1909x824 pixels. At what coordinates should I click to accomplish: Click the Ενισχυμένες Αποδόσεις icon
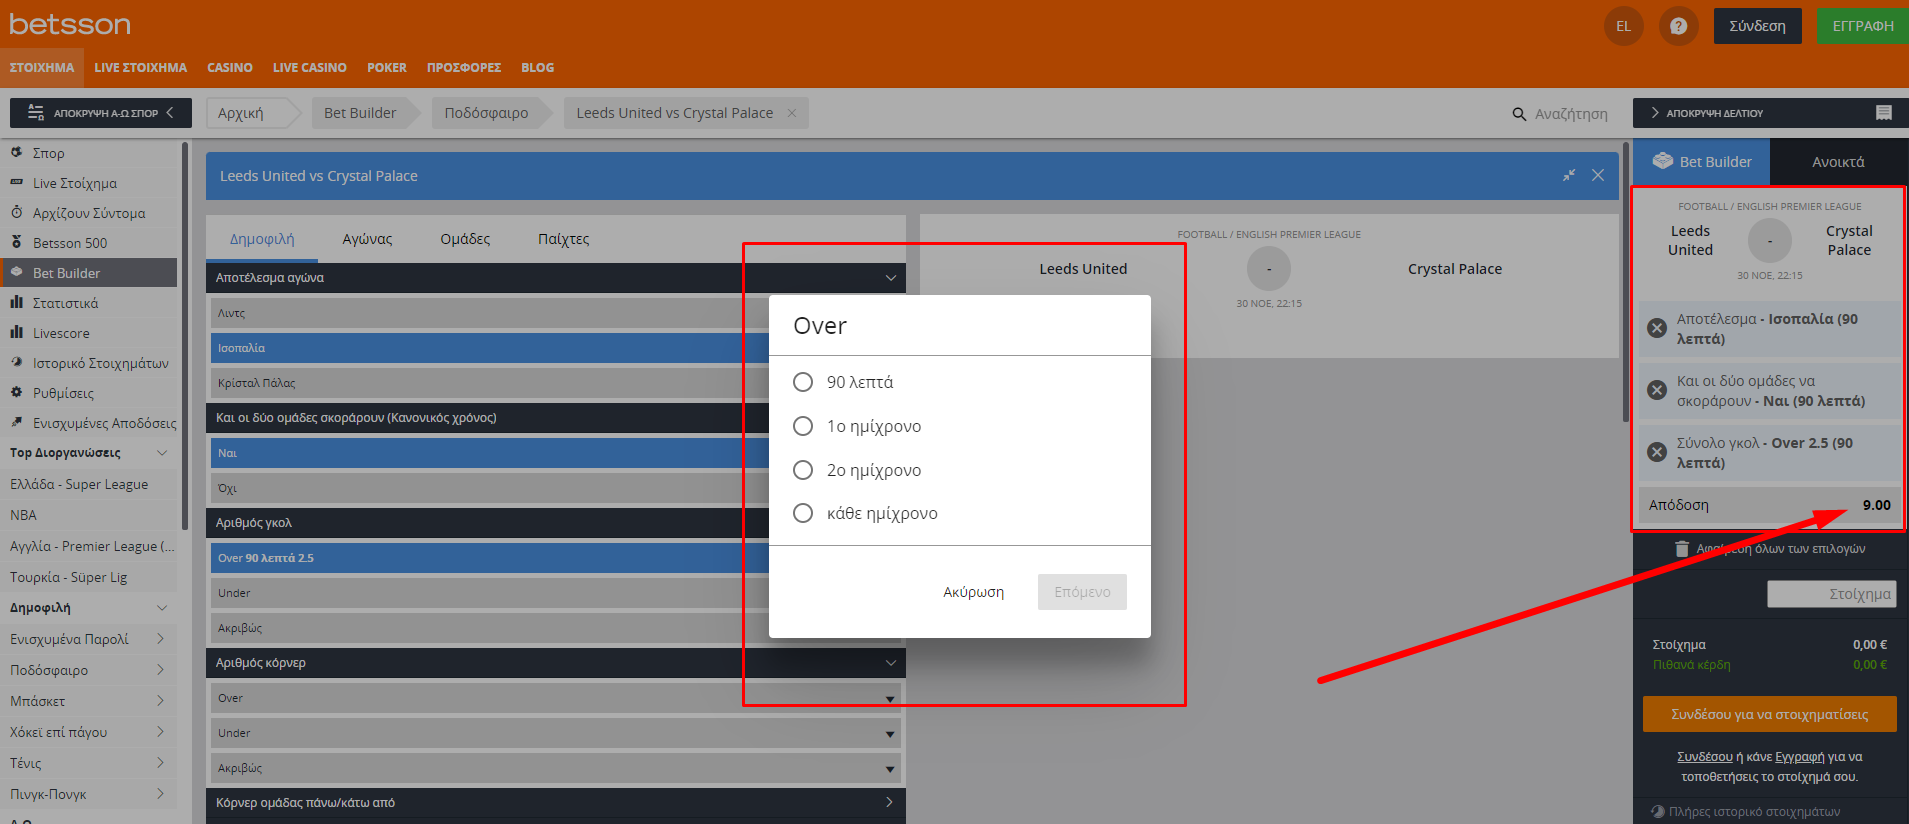(x=16, y=422)
